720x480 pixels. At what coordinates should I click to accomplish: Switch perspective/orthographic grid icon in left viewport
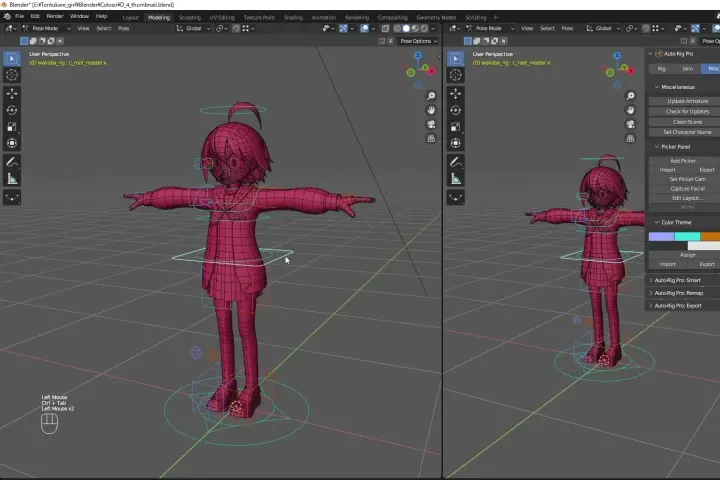tap(431, 138)
